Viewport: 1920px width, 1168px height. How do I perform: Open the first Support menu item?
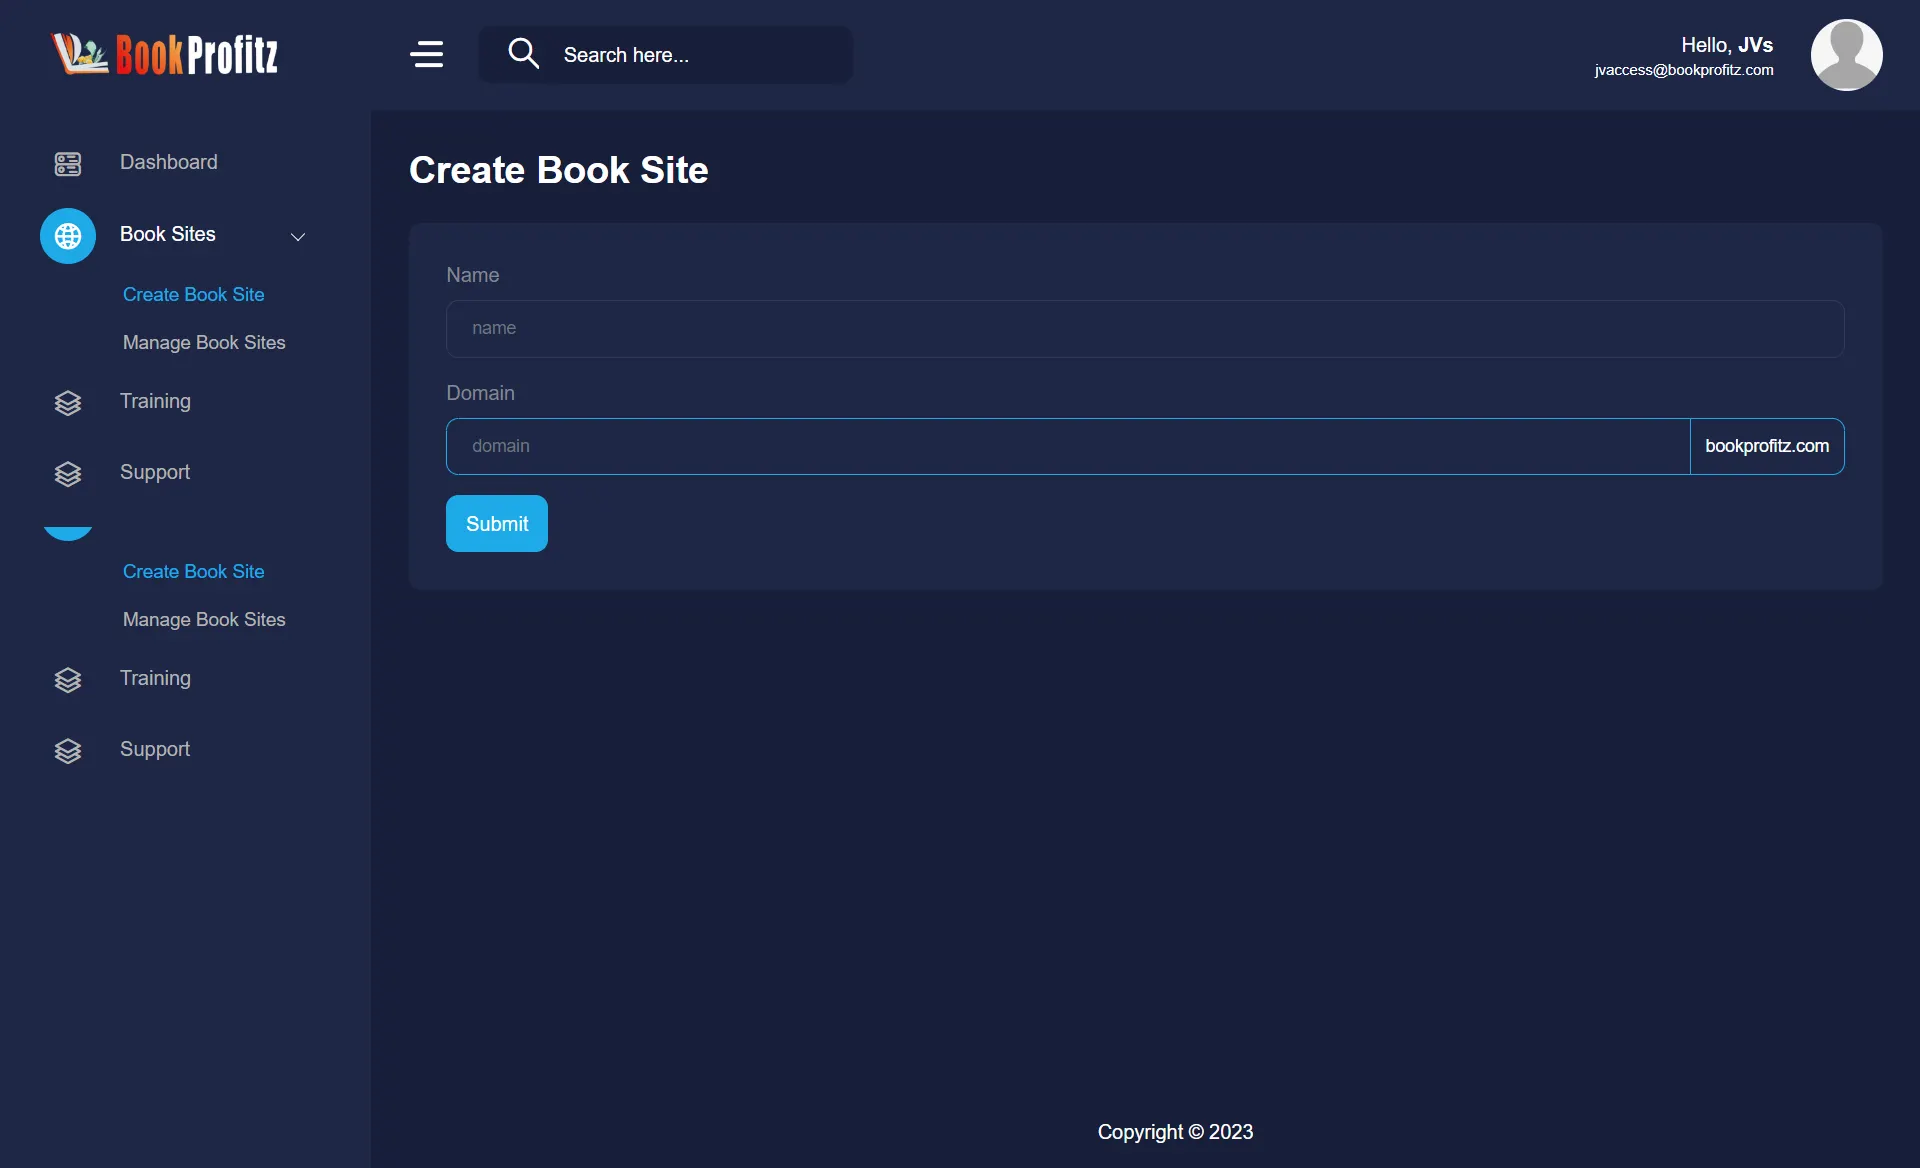(155, 472)
